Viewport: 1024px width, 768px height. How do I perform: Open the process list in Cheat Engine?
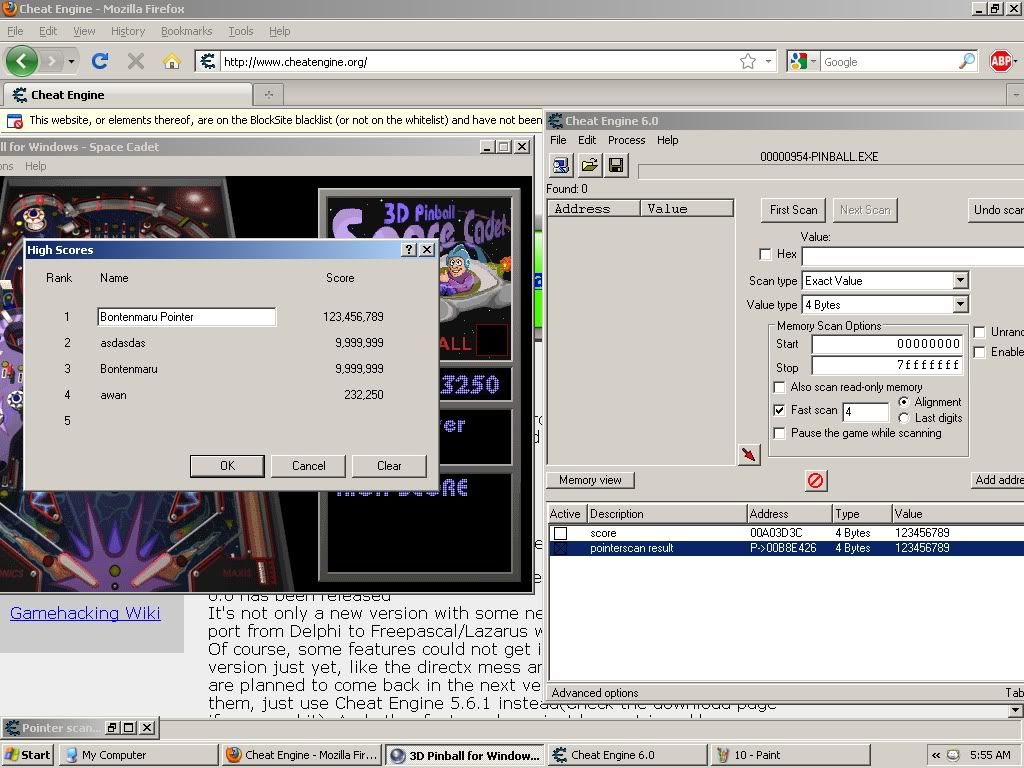pos(561,165)
